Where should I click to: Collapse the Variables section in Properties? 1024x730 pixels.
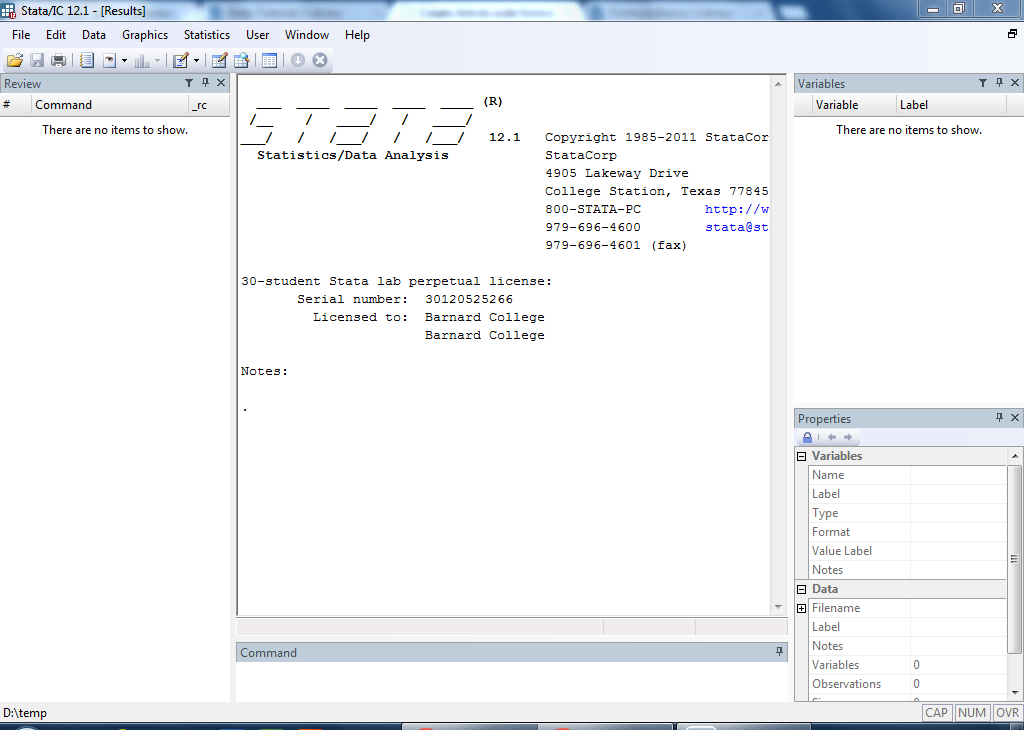pos(802,456)
